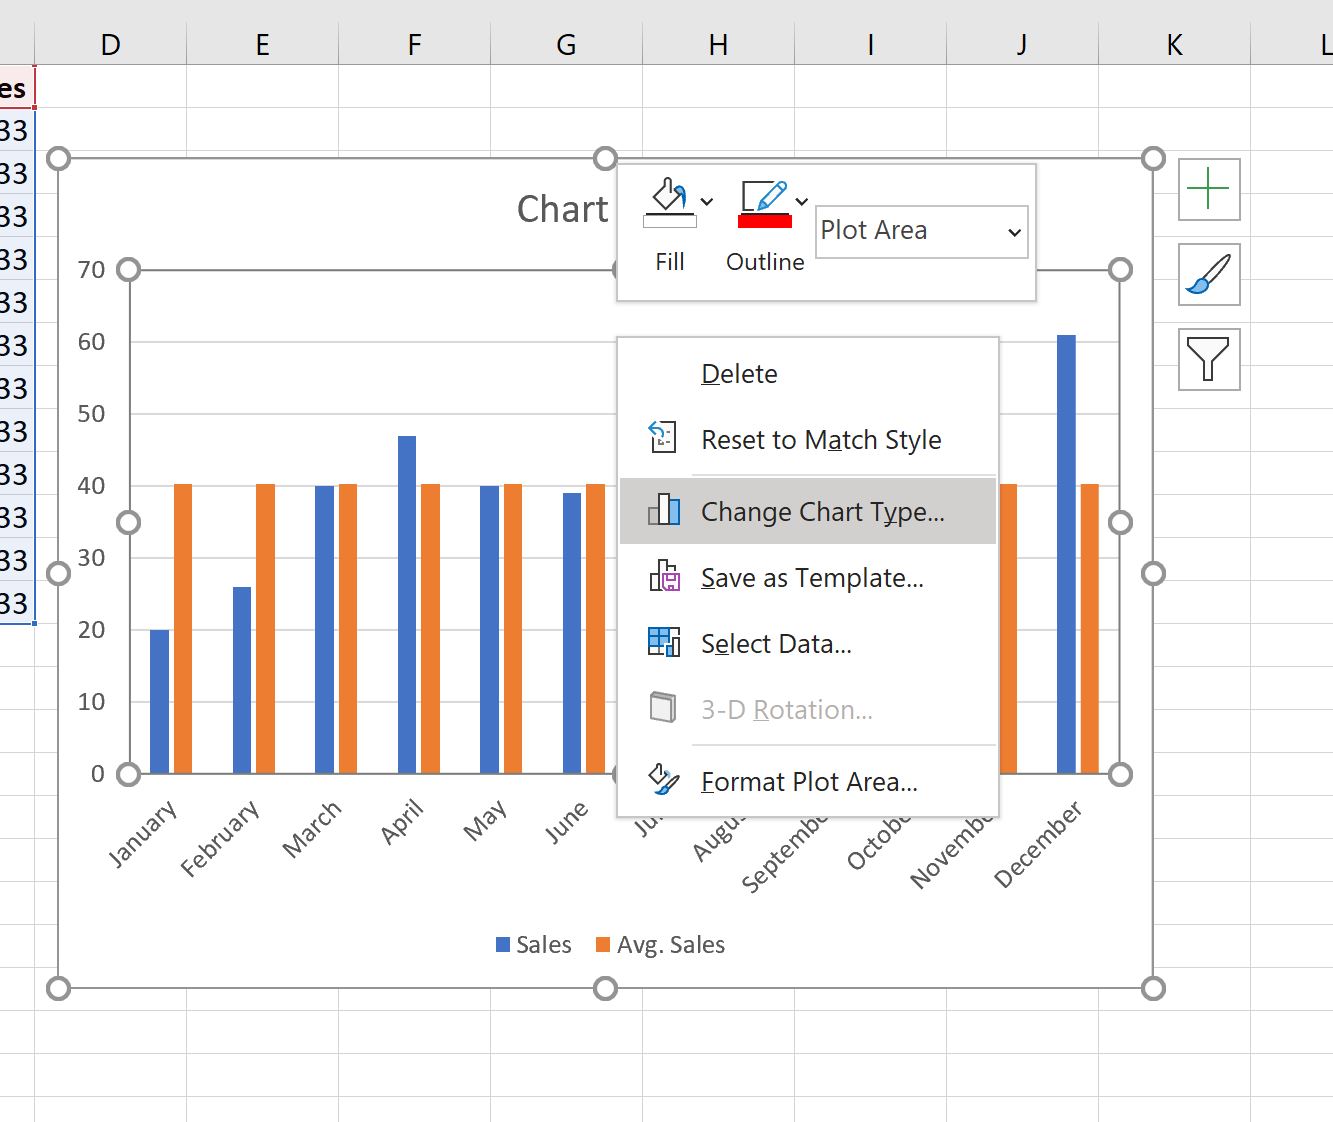Click the chart's bottom-right resize handle
1333x1122 pixels.
[1153, 988]
